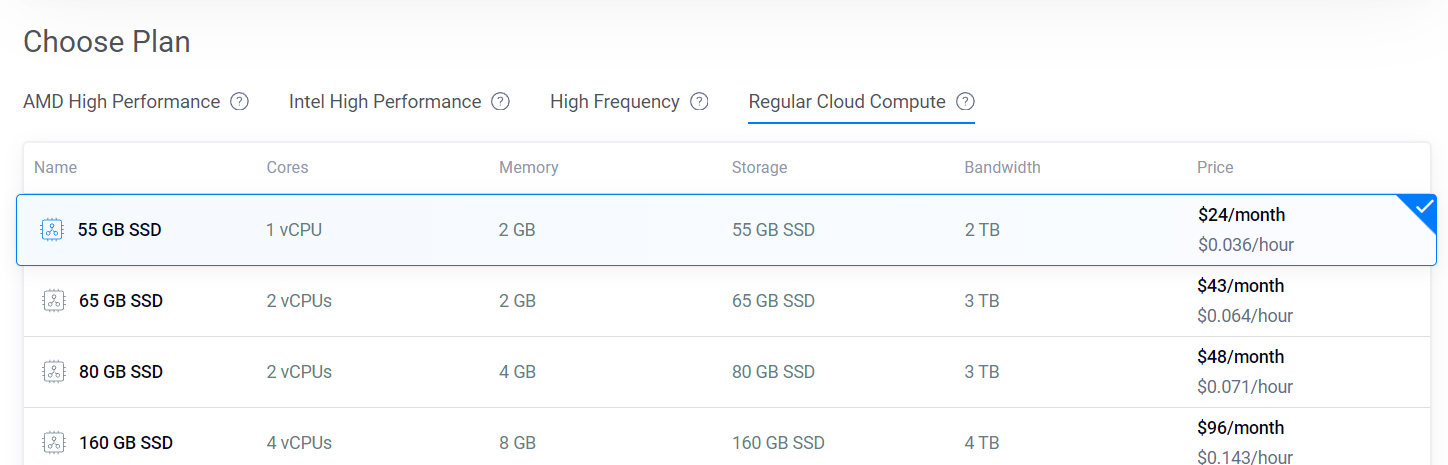This screenshot has height=465, width=1448.
Task: Switch to High Frequency tab
Action: click(x=615, y=102)
